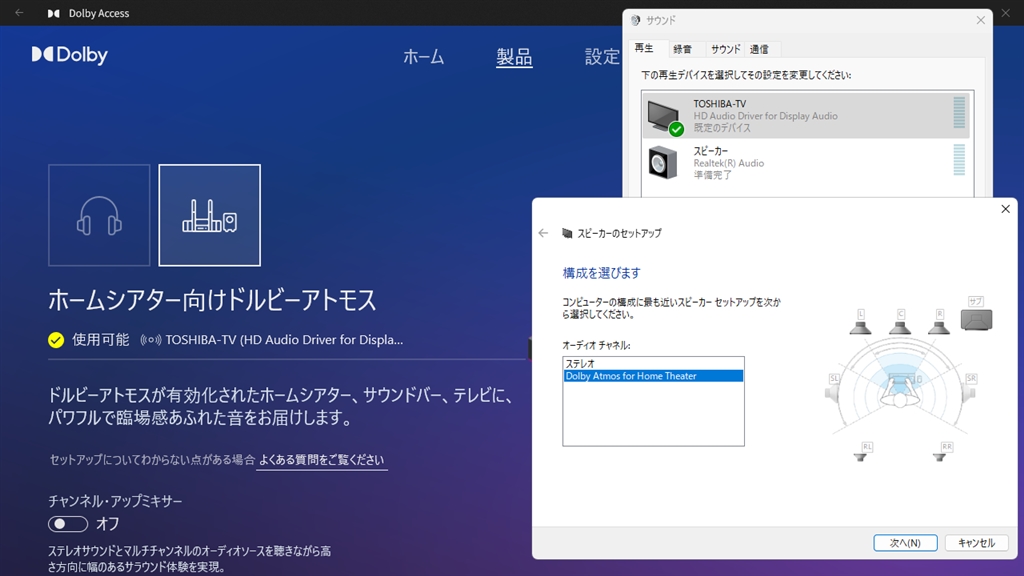Click the Dolby Access title bar icon

[54, 13]
